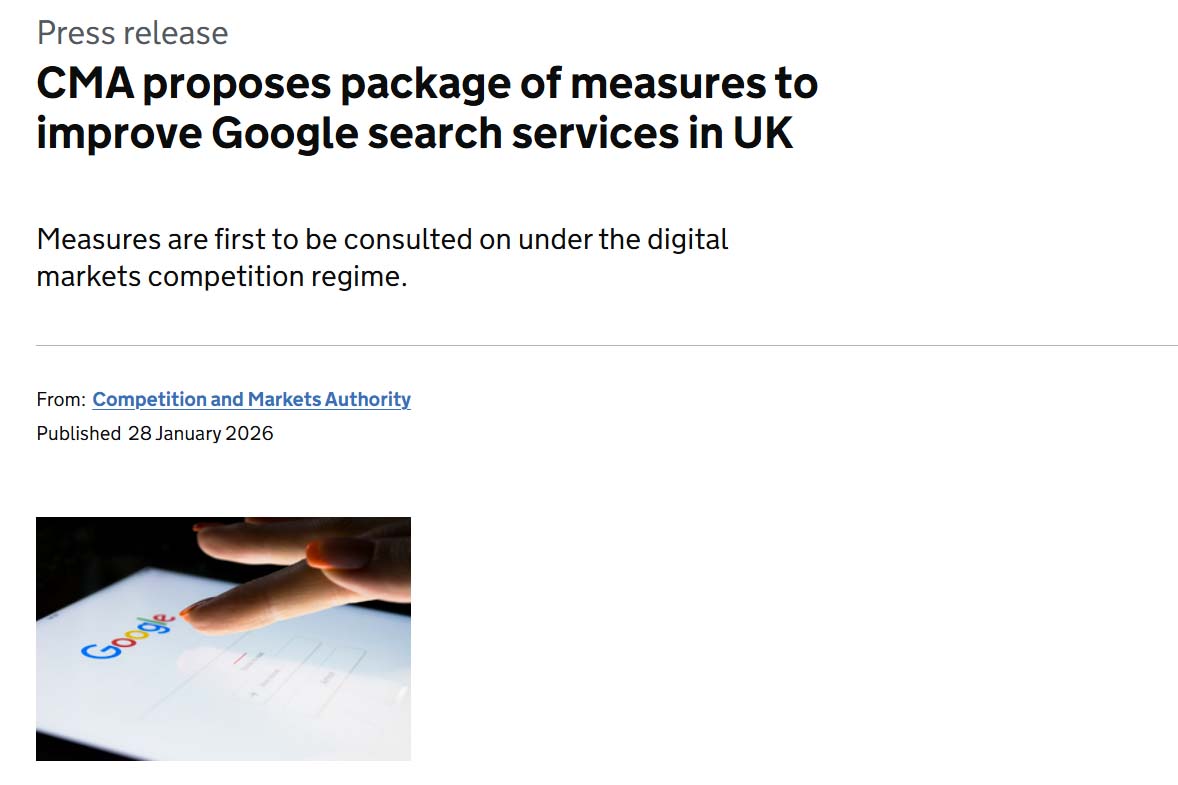Open the Competition and Markets Authority link
This screenshot has height=785, width=1178.
point(251,399)
